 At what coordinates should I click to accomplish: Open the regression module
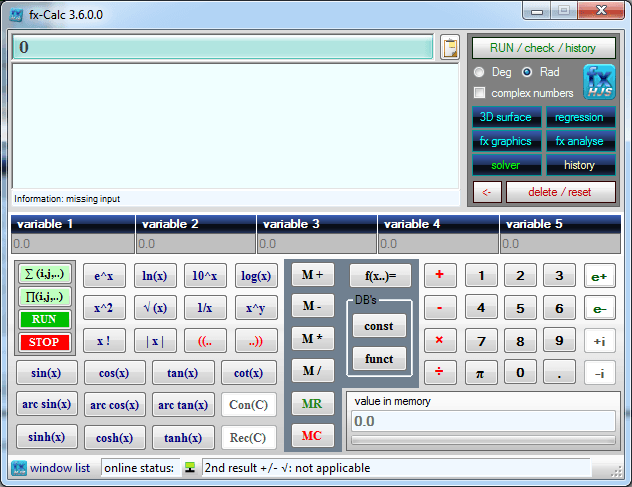pyautogui.click(x=580, y=117)
